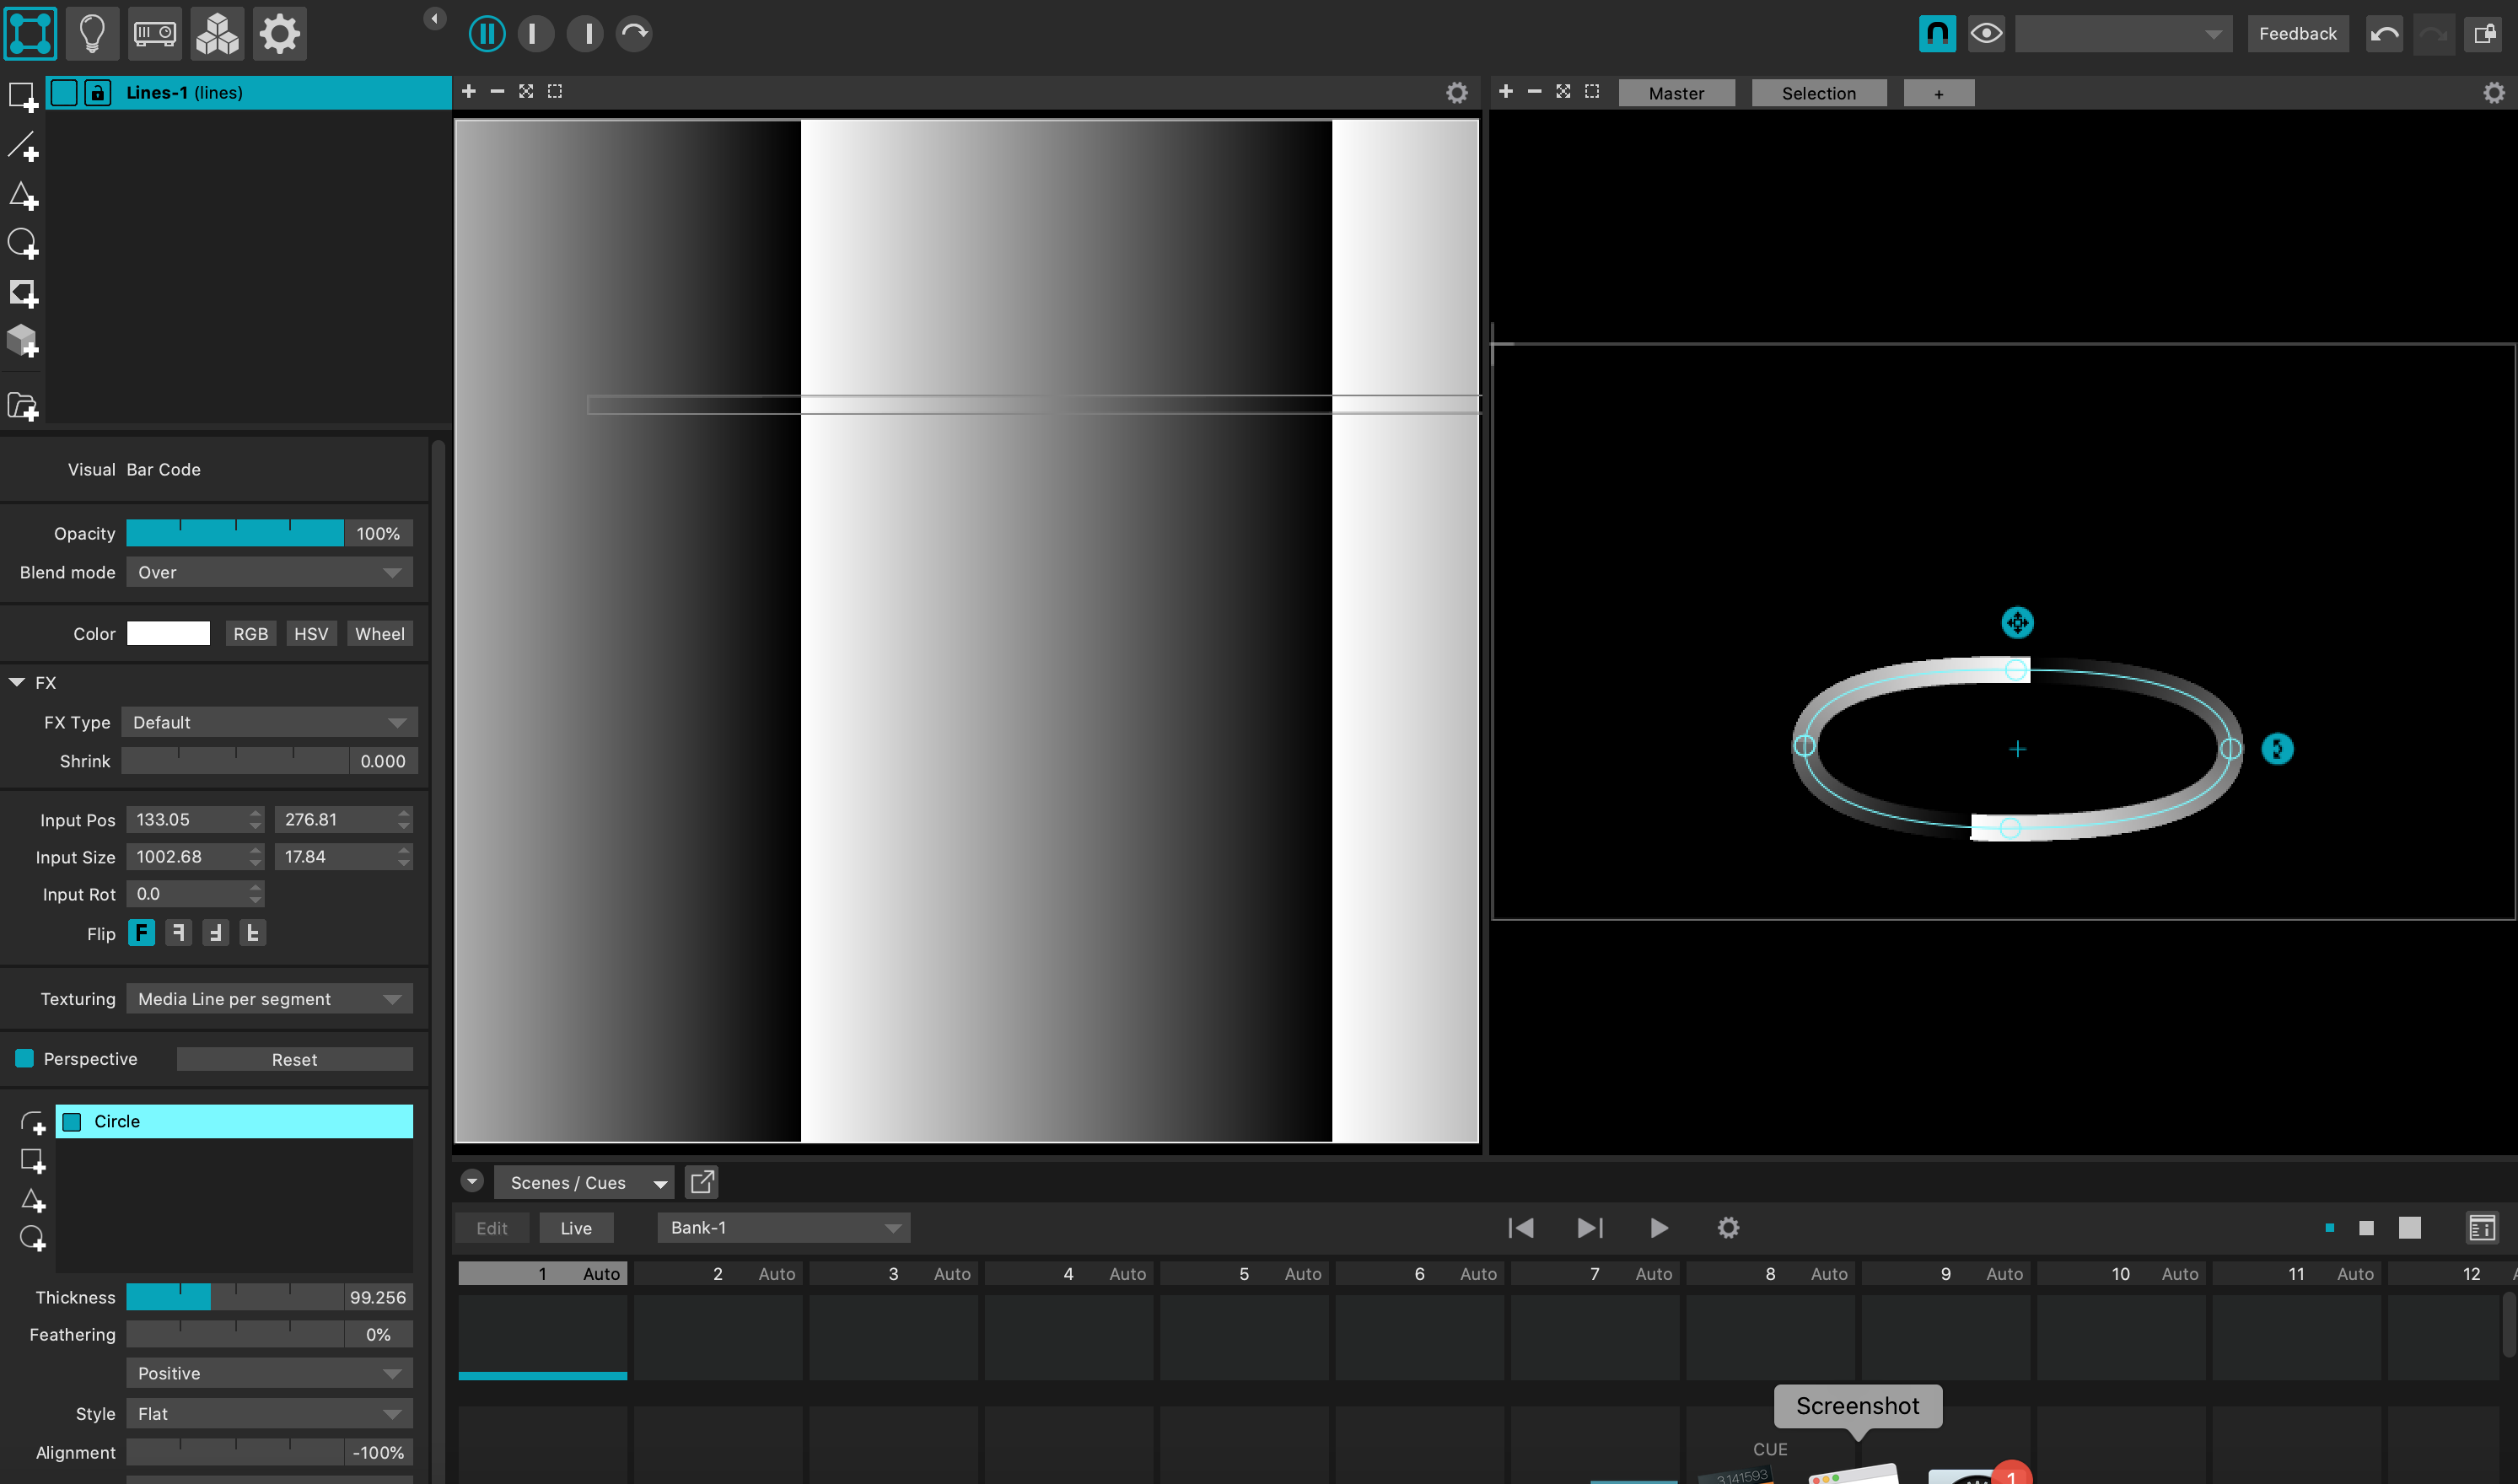Click the pause playback button
This screenshot has height=1484, width=2518.
click(487, 33)
